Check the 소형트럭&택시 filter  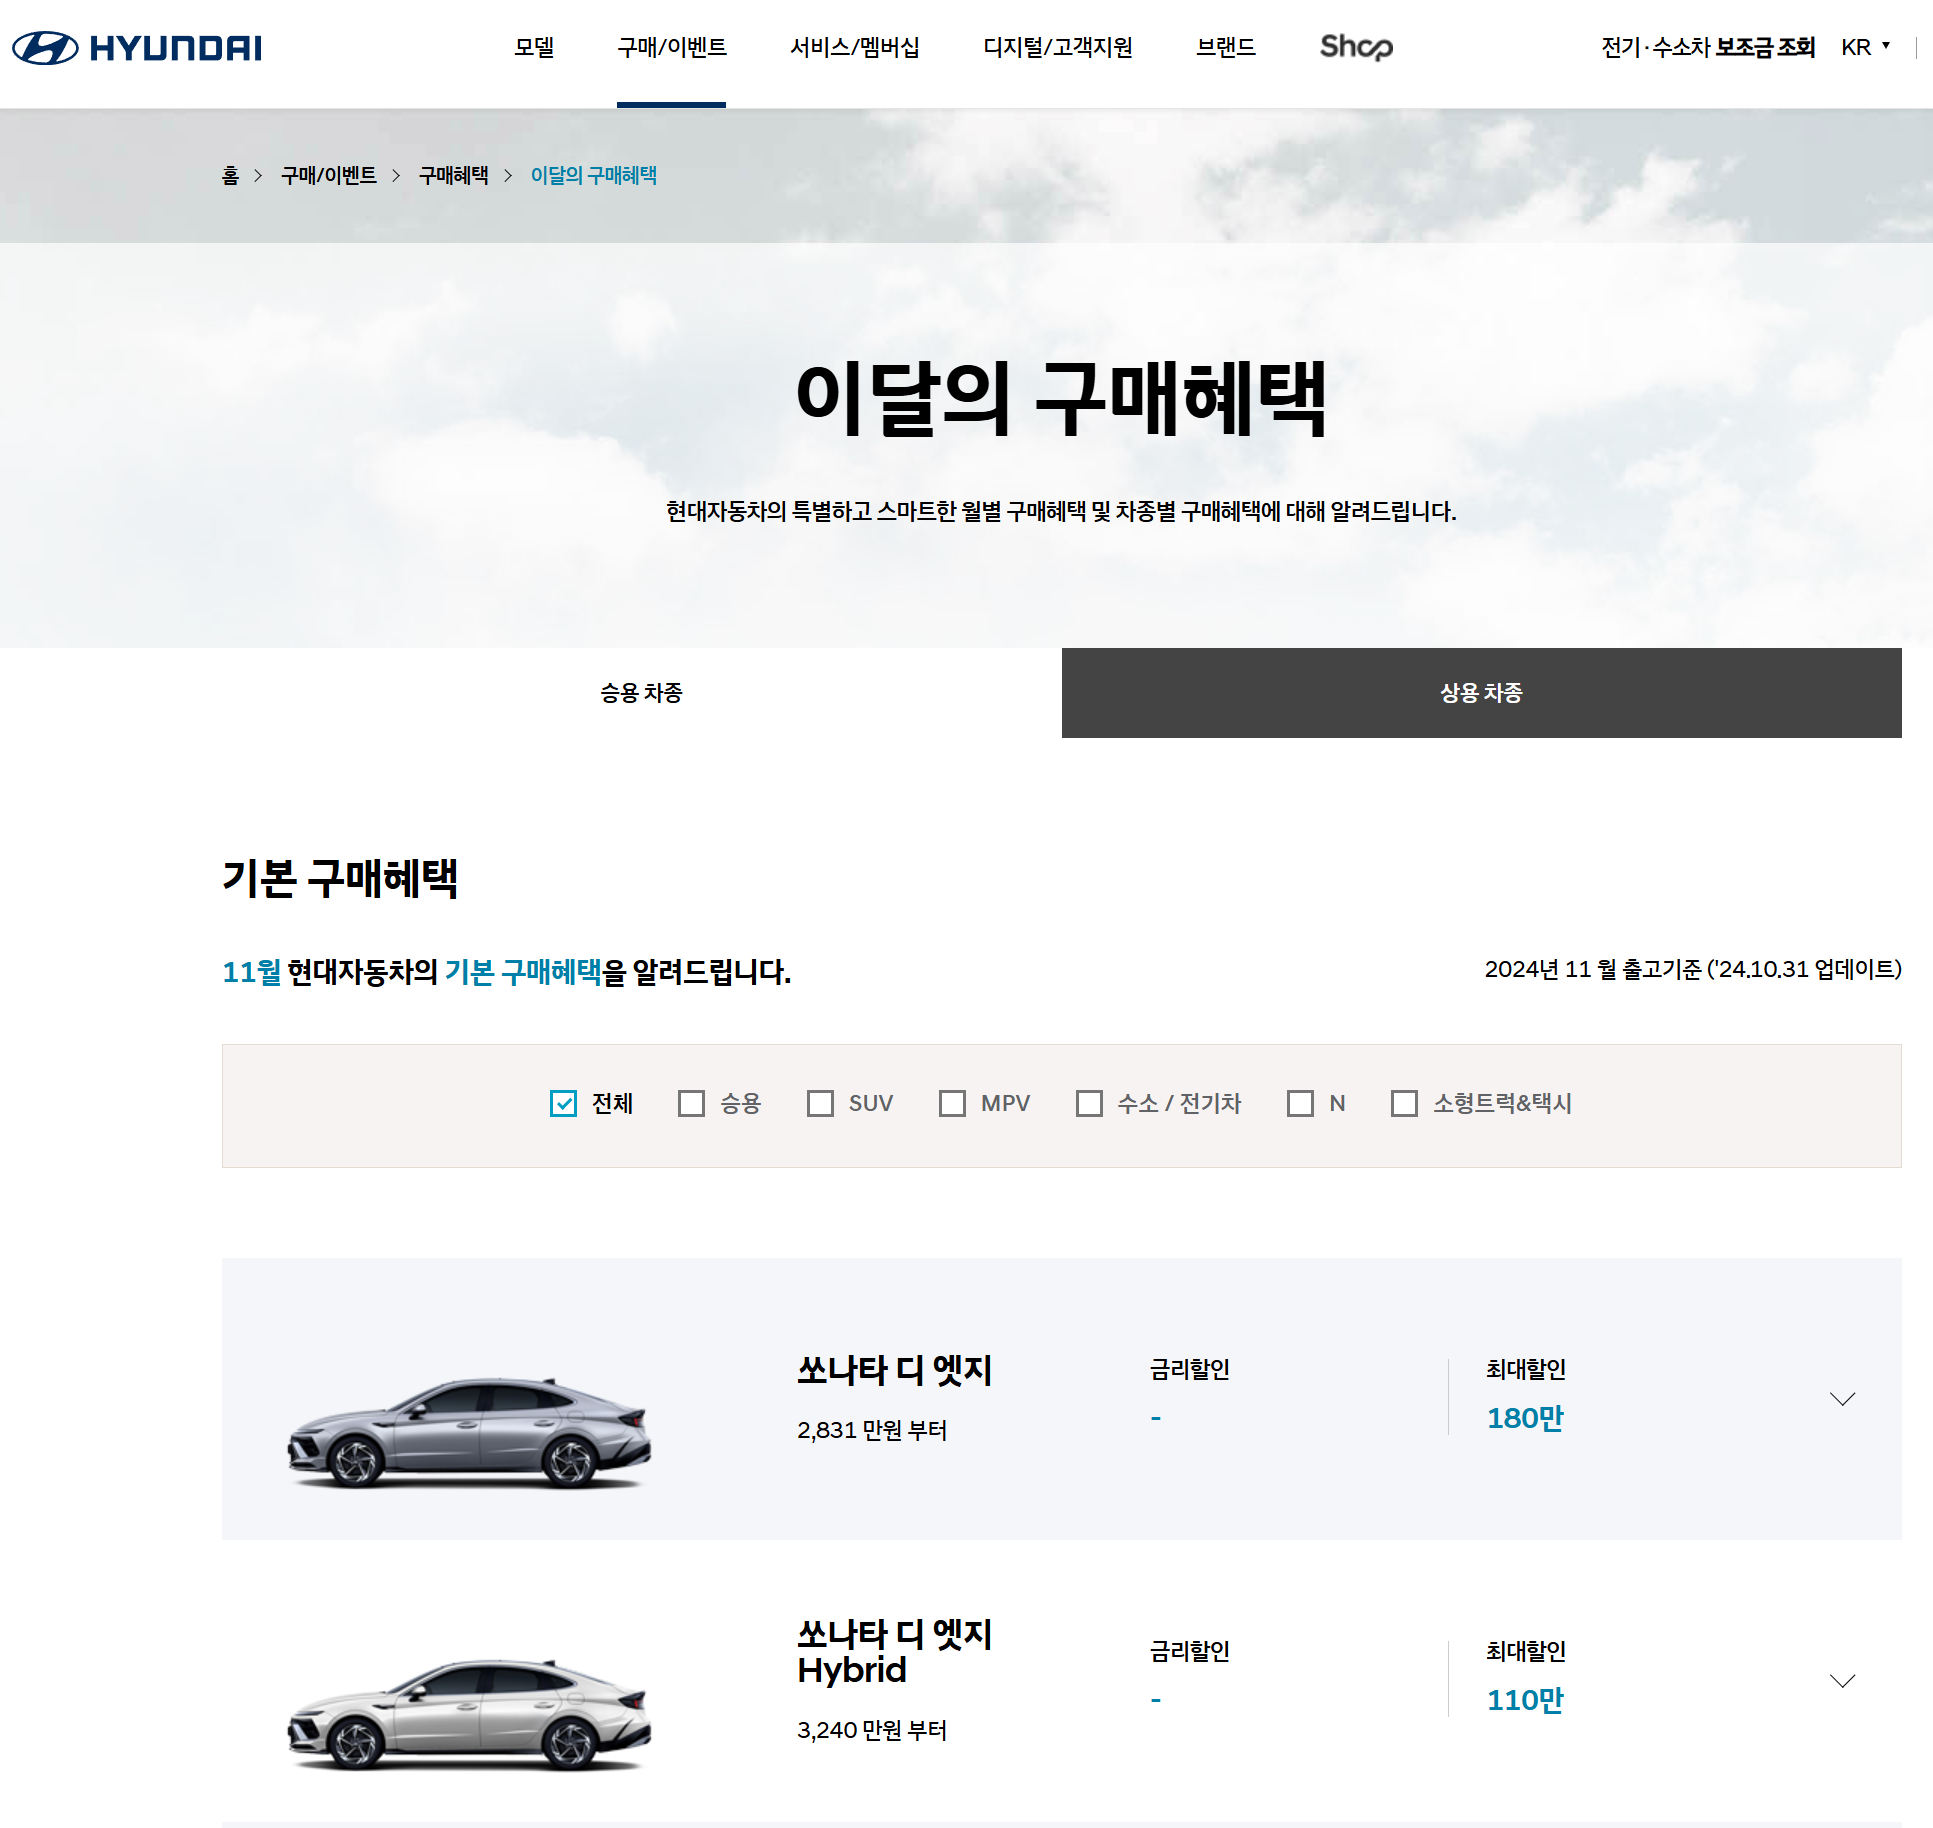click(1403, 1103)
